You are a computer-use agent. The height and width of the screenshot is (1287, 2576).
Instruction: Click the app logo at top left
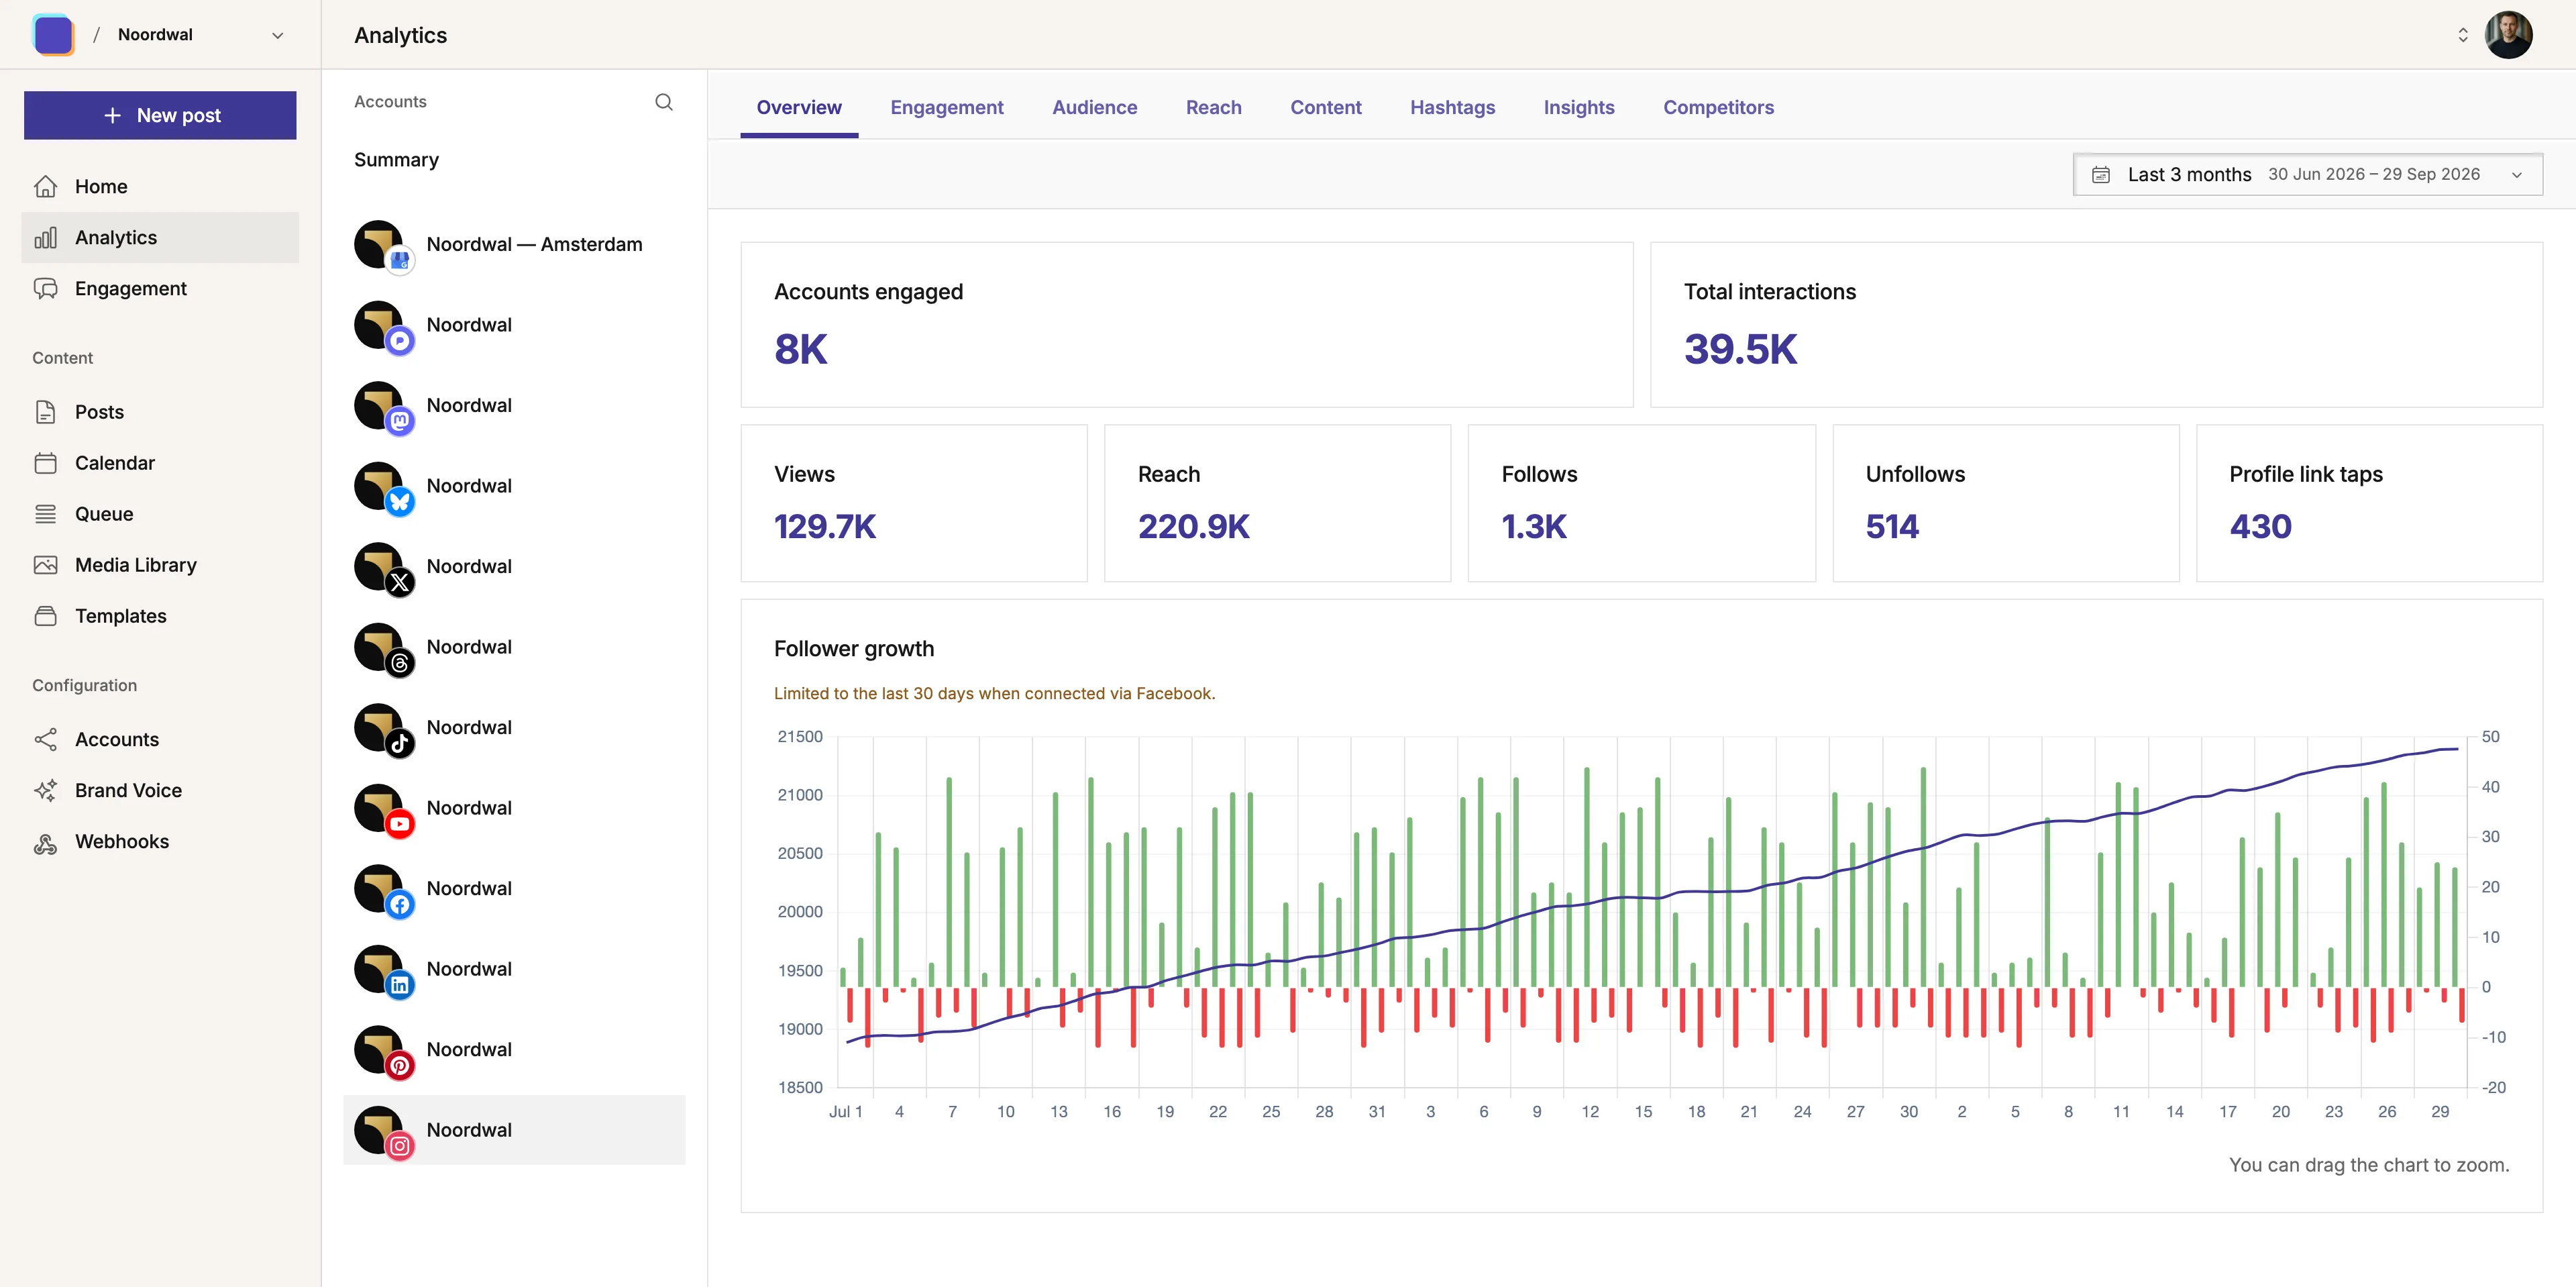pos(54,35)
